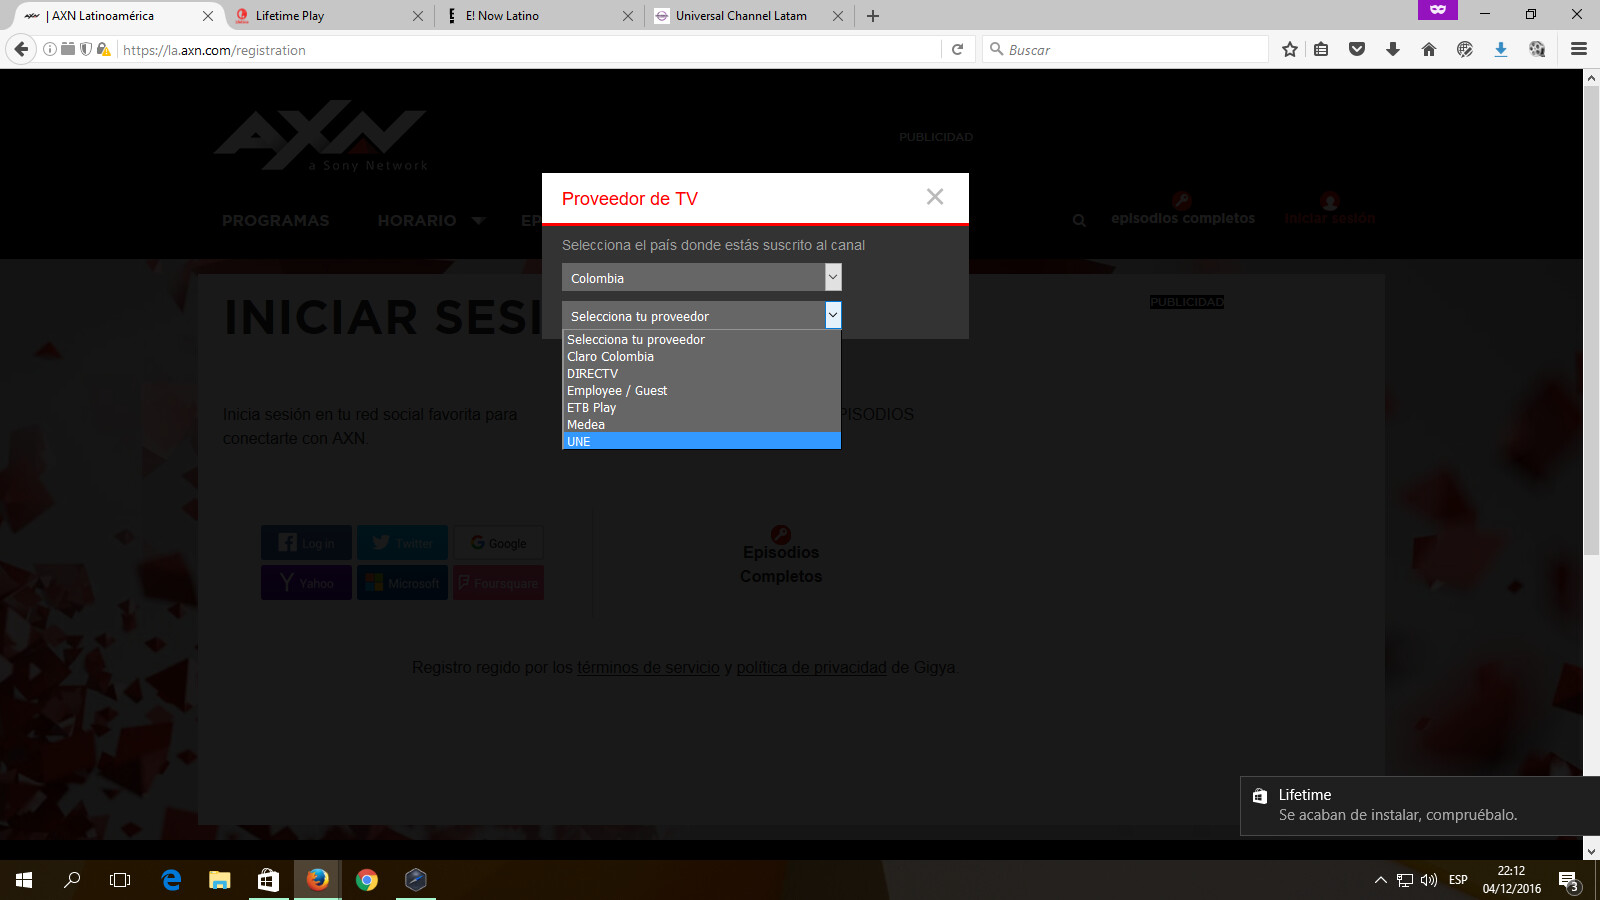Screen dimensions: 1600x900
Task: Log in with Yahoo button
Action: pyautogui.click(x=306, y=582)
